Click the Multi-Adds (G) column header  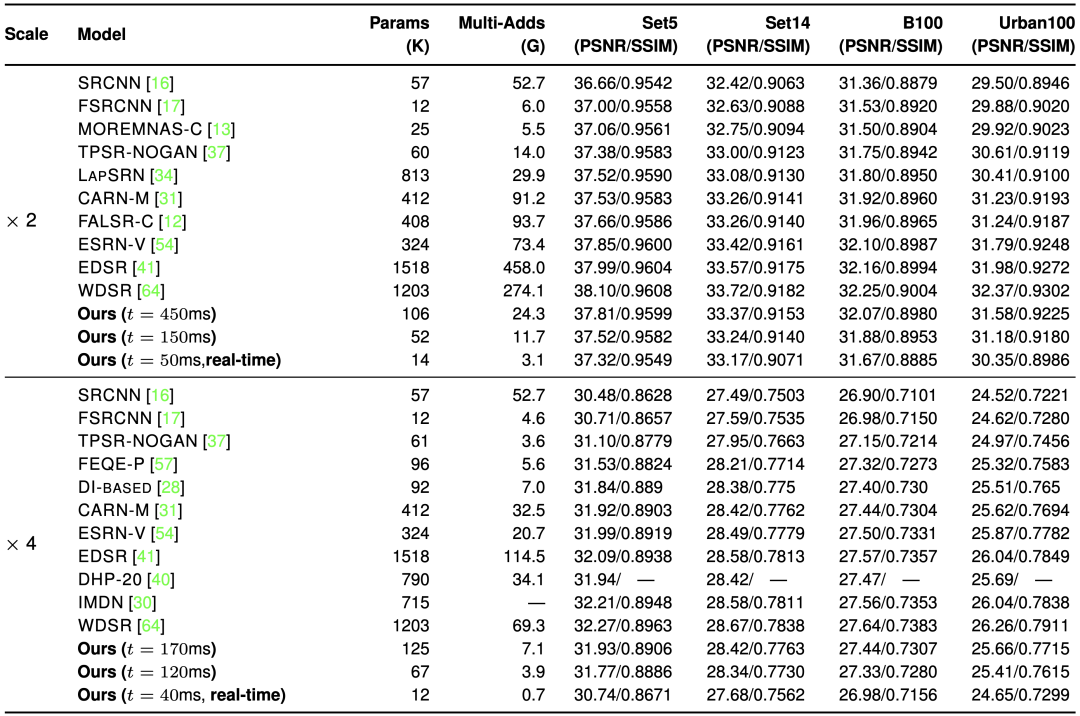(x=500, y=34)
